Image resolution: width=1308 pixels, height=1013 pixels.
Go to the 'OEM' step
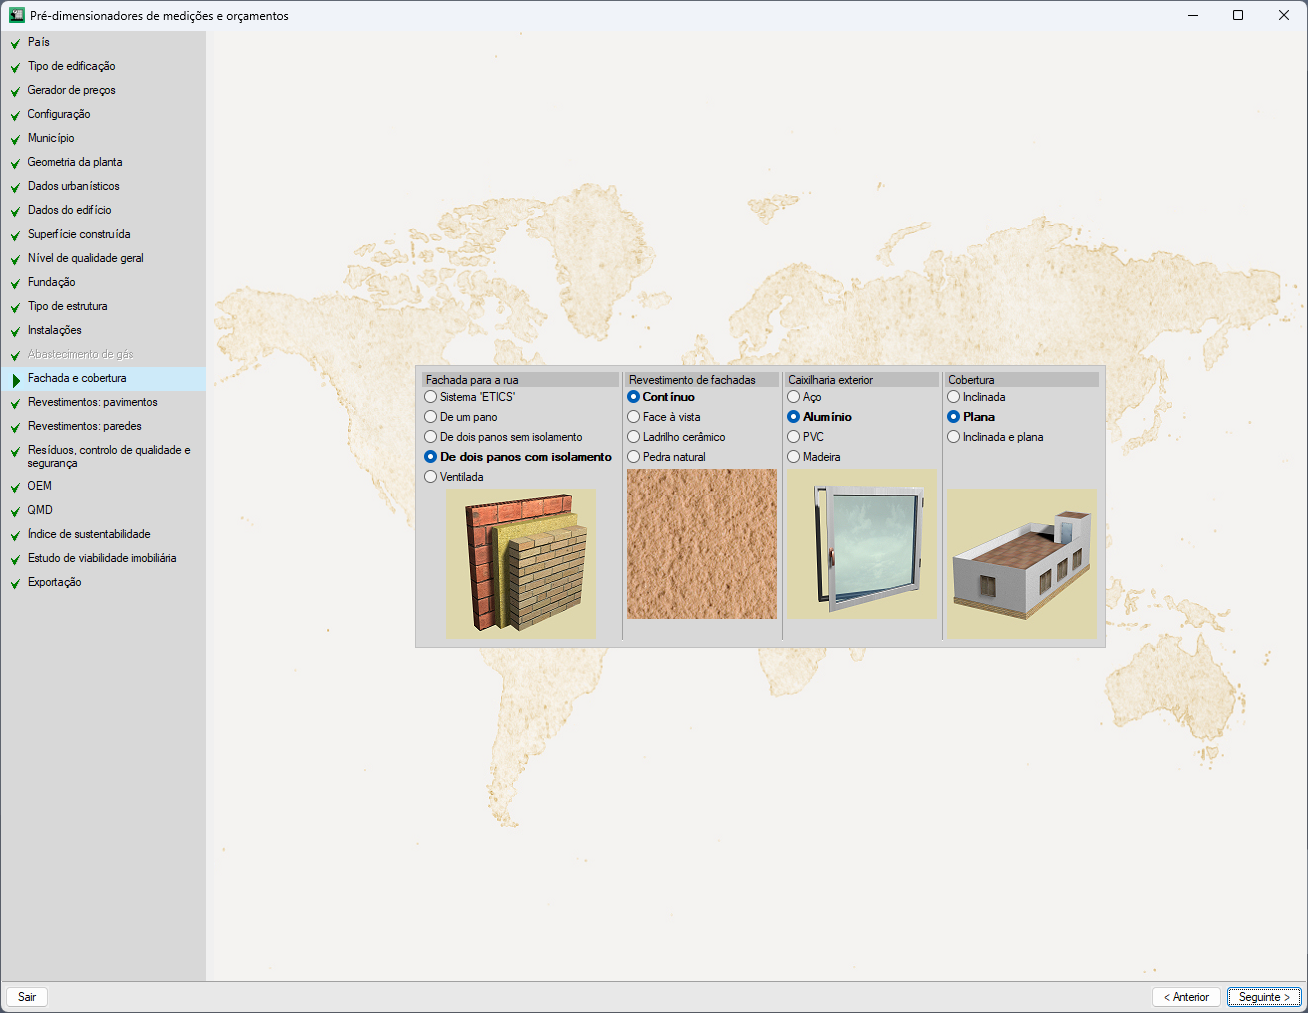[x=40, y=486]
